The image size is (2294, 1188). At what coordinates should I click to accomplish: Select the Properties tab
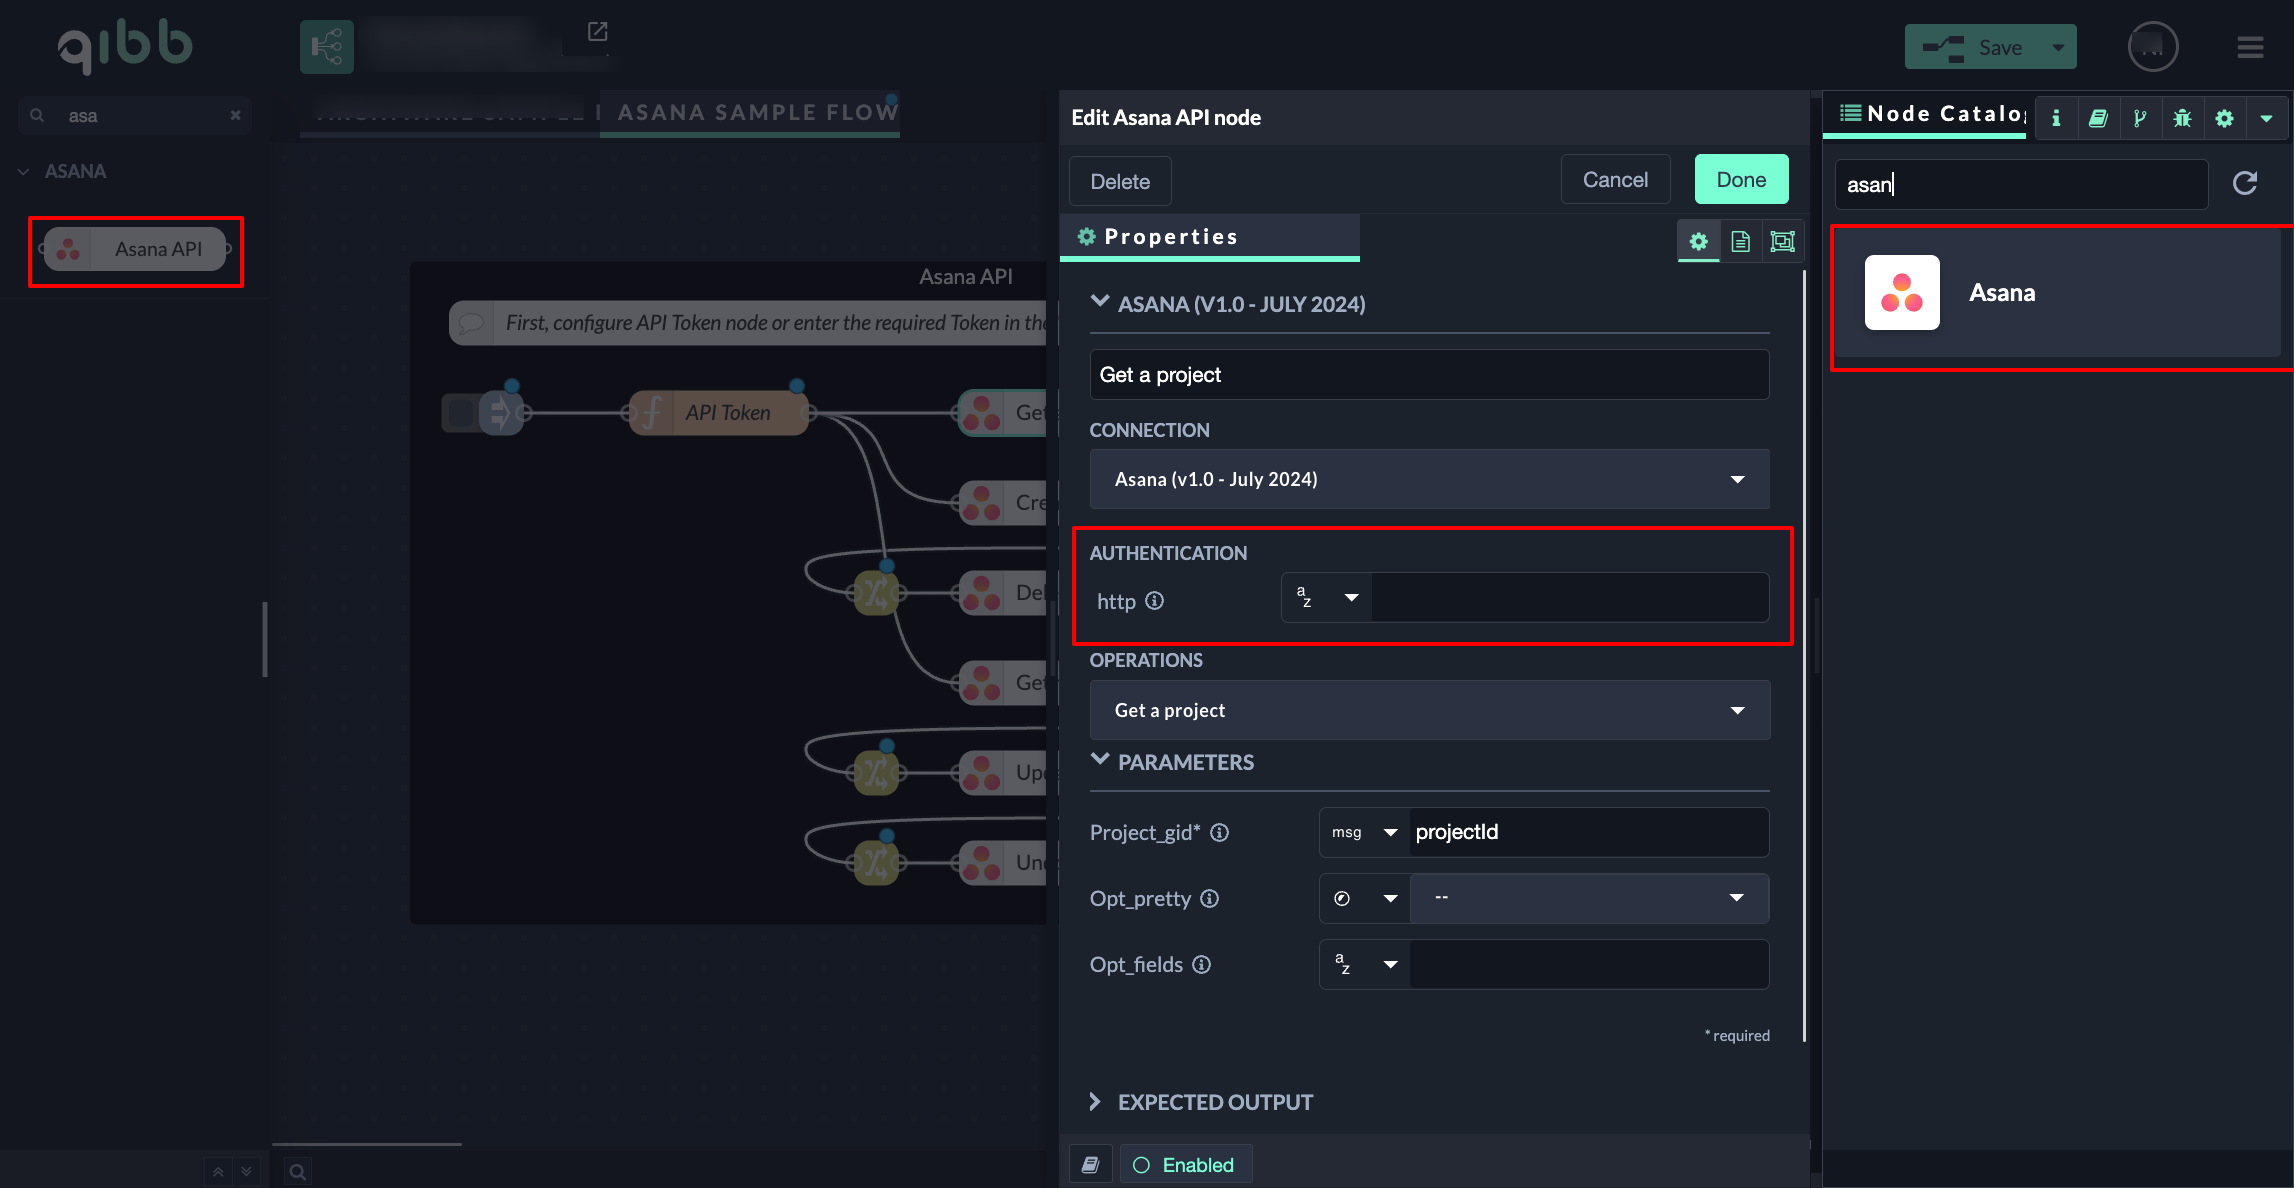[x=1170, y=237]
